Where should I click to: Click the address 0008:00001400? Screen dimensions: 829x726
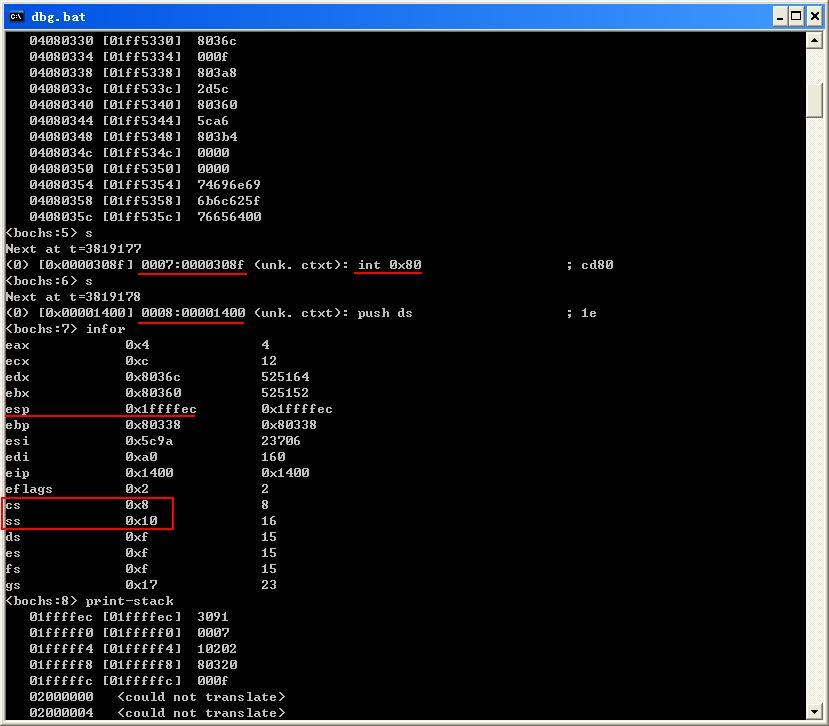(192, 313)
